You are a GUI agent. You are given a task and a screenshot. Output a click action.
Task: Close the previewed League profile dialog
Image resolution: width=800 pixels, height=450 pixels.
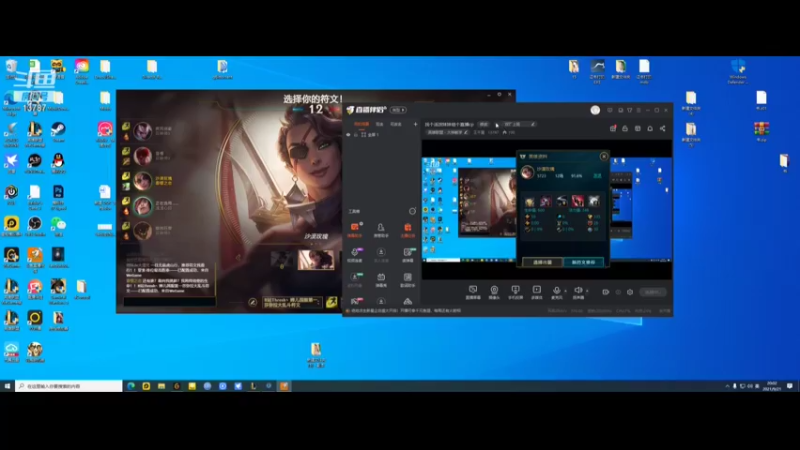click(x=604, y=156)
